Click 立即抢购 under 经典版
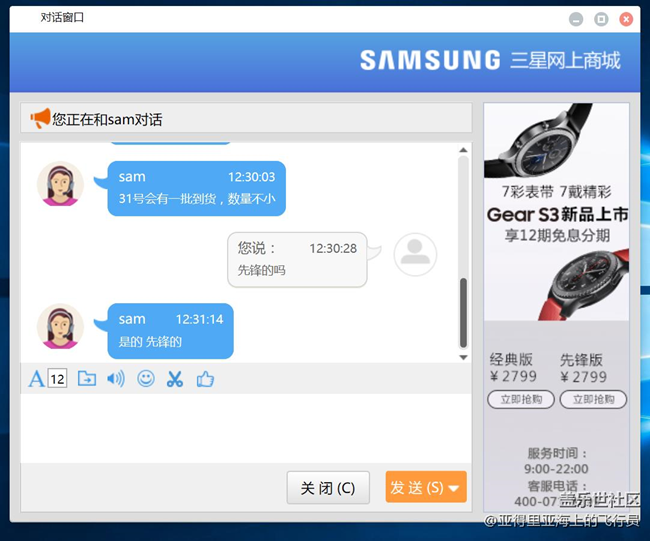 pos(520,400)
